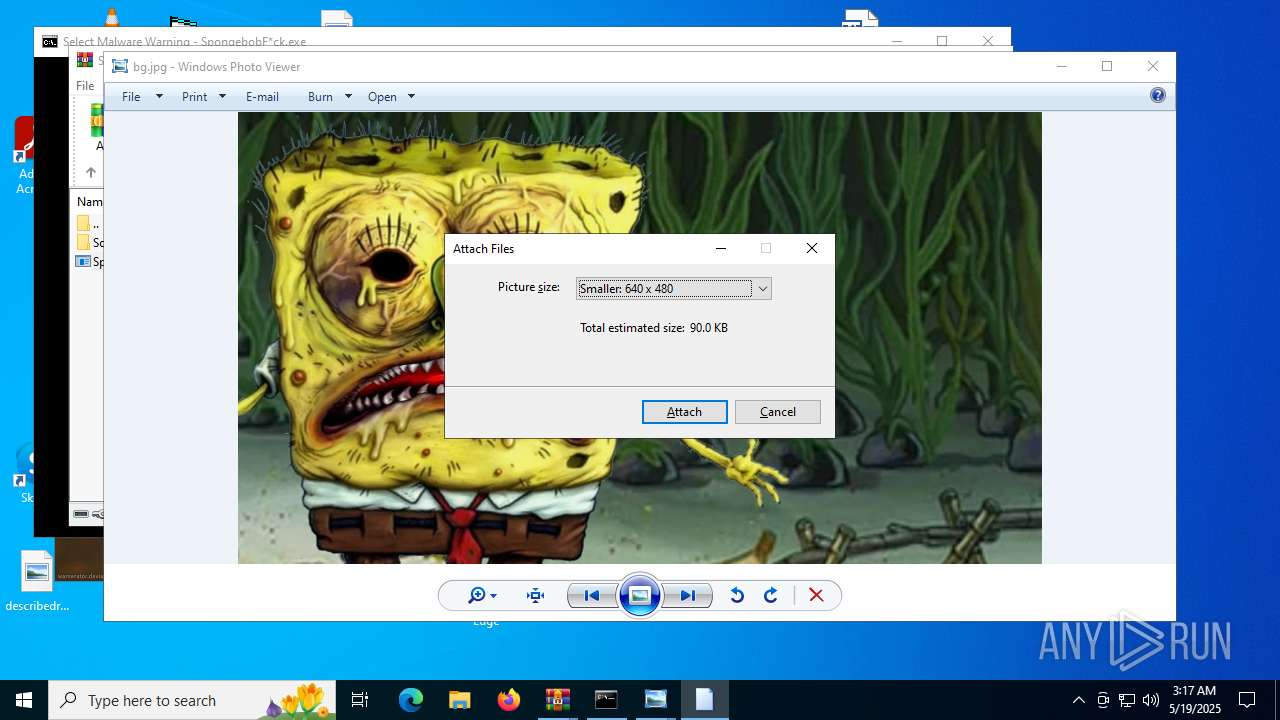The width and height of the screenshot is (1280, 720).
Task: Rotate photo counterclockwise
Action: click(x=737, y=596)
